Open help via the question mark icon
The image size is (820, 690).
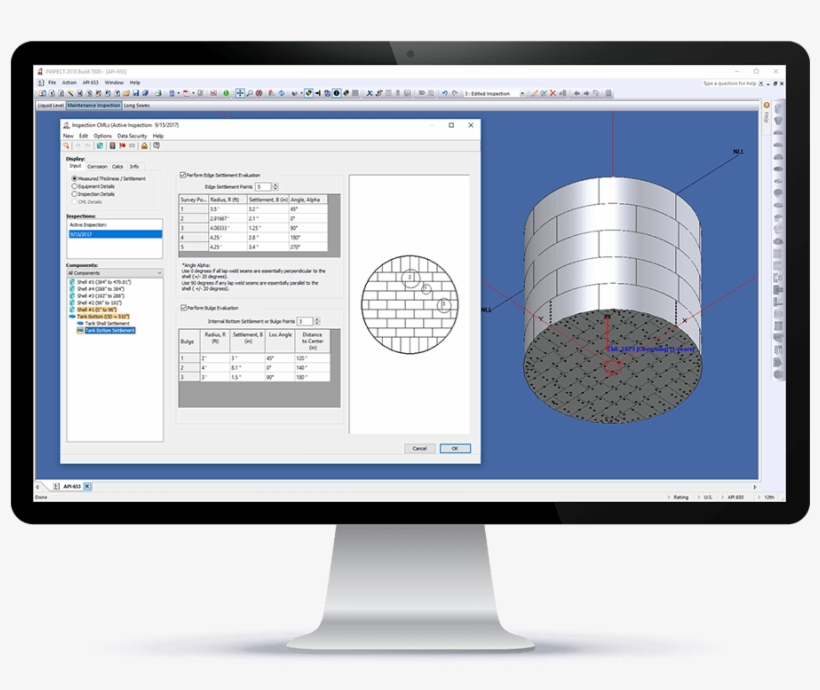[156, 146]
